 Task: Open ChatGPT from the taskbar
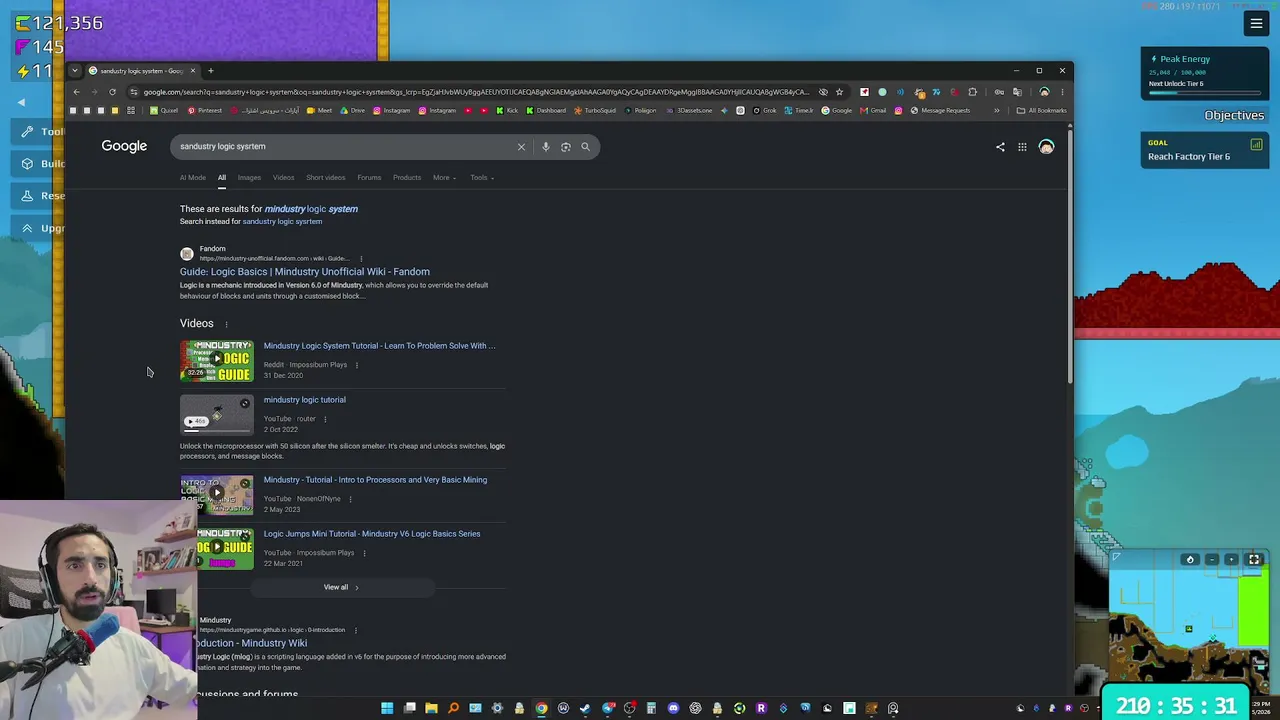[695, 708]
